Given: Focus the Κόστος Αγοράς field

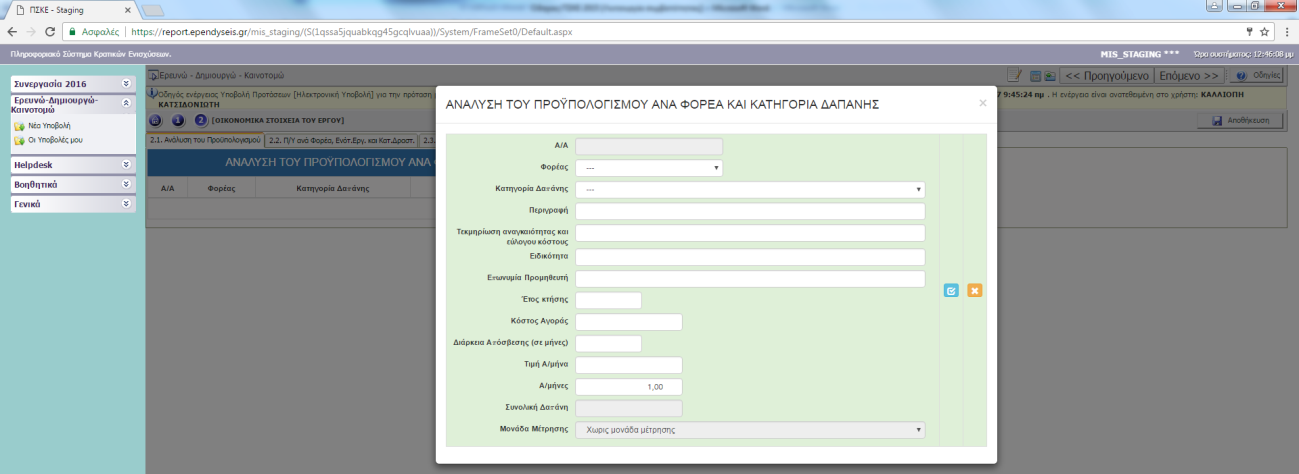Looking at the screenshot, I should (x=629, y=321).
